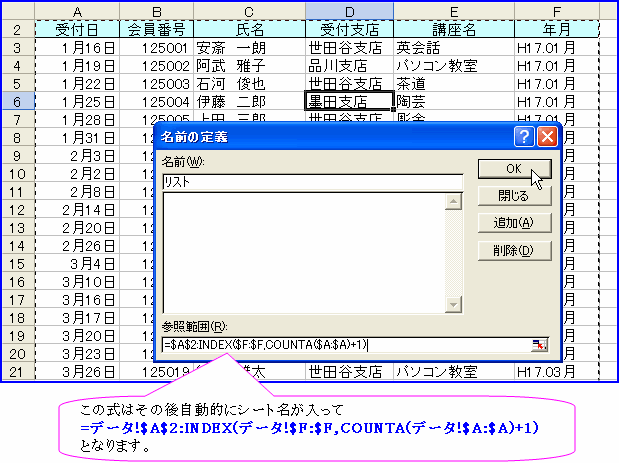
Task: Select row 2 header
Action: coord(18,30)
